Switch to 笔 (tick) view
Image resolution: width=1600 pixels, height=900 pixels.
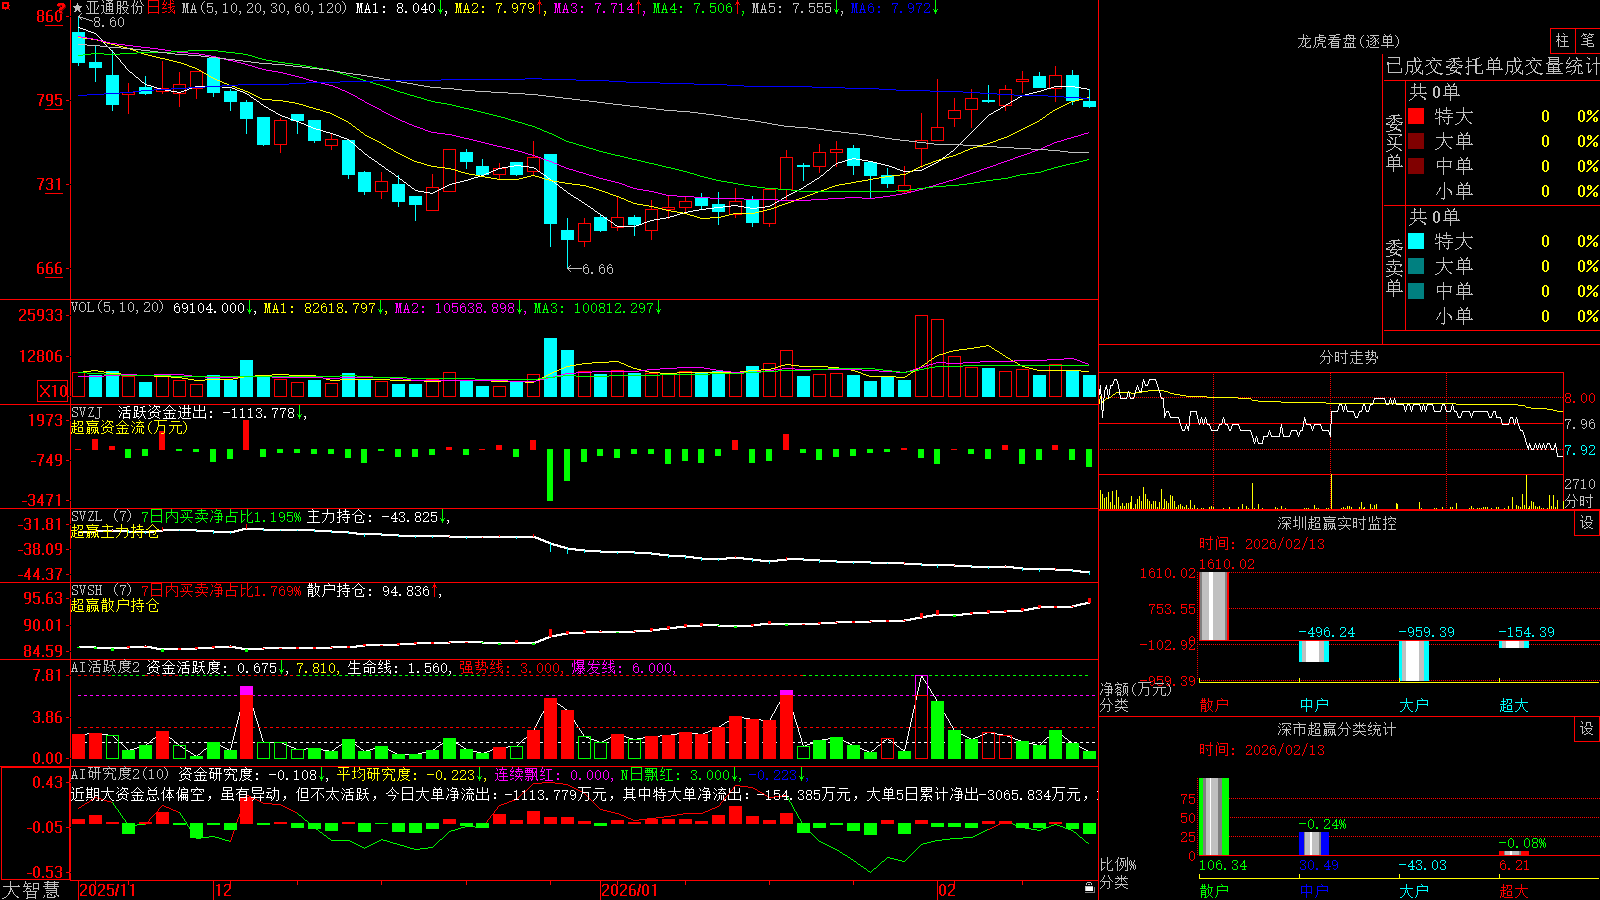coord(1587,41)
